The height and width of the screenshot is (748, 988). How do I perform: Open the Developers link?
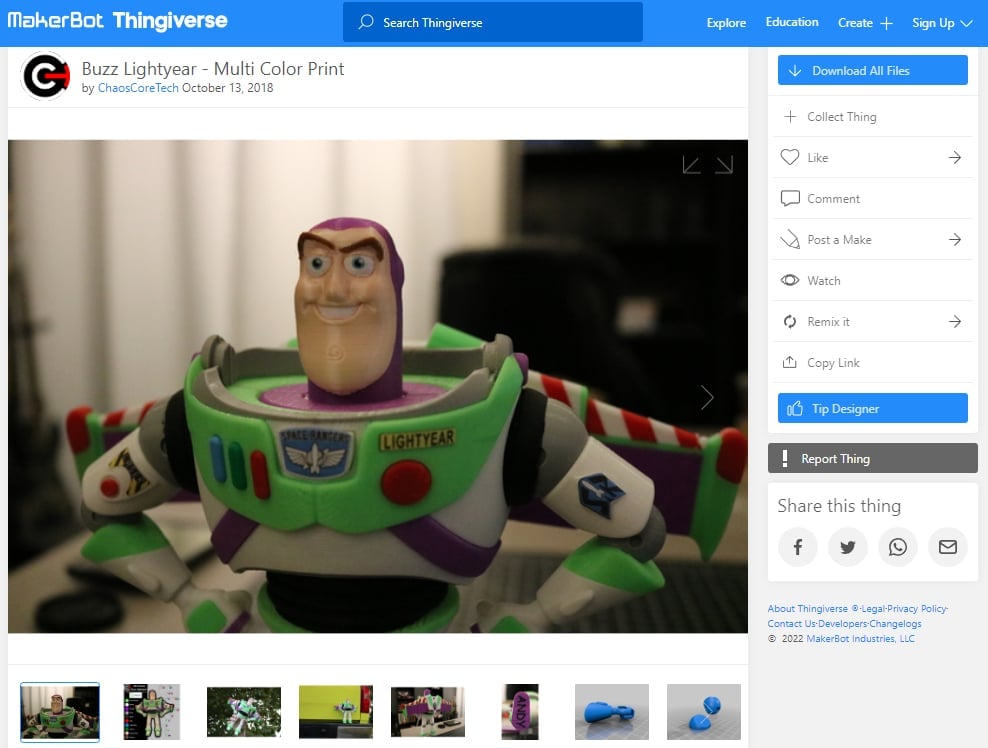pos(842,624)
